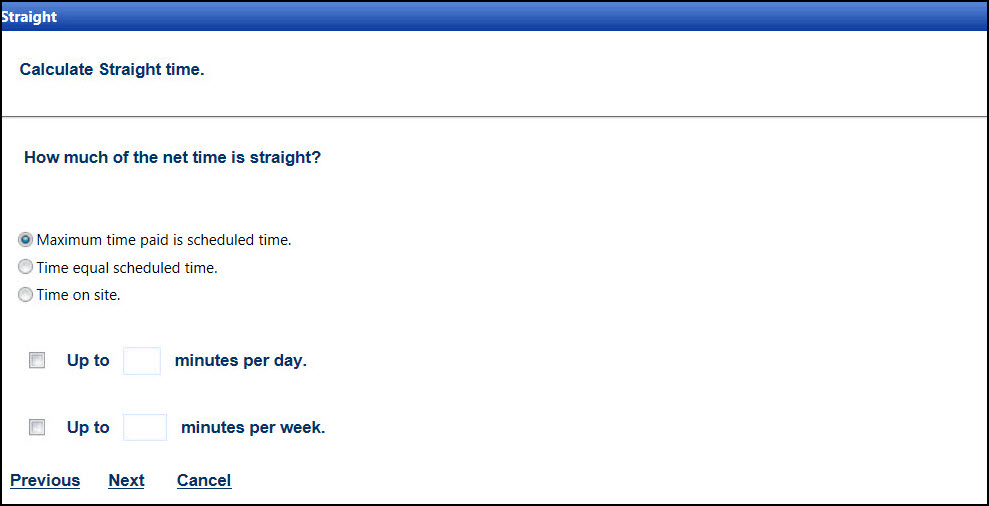The height and width of the screenshot is (506, 989).
Task: Pick the "Time on site" radio button
Action: tap(26, 295)
